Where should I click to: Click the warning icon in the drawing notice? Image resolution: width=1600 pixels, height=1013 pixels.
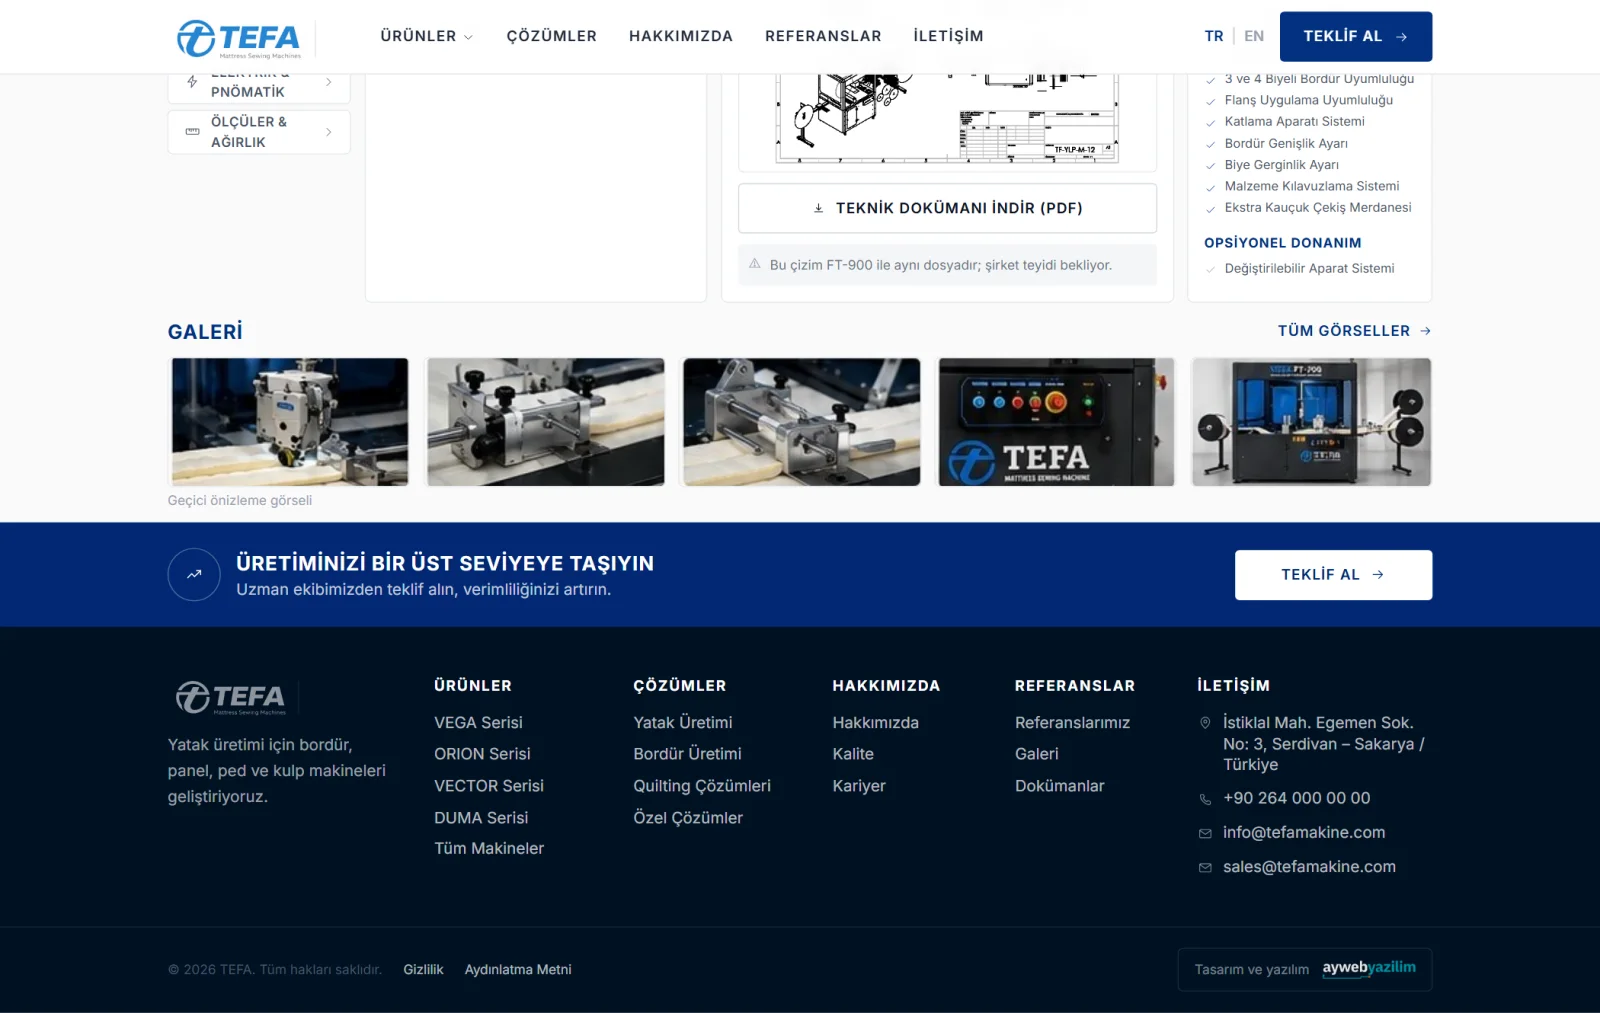pos(755,265)
